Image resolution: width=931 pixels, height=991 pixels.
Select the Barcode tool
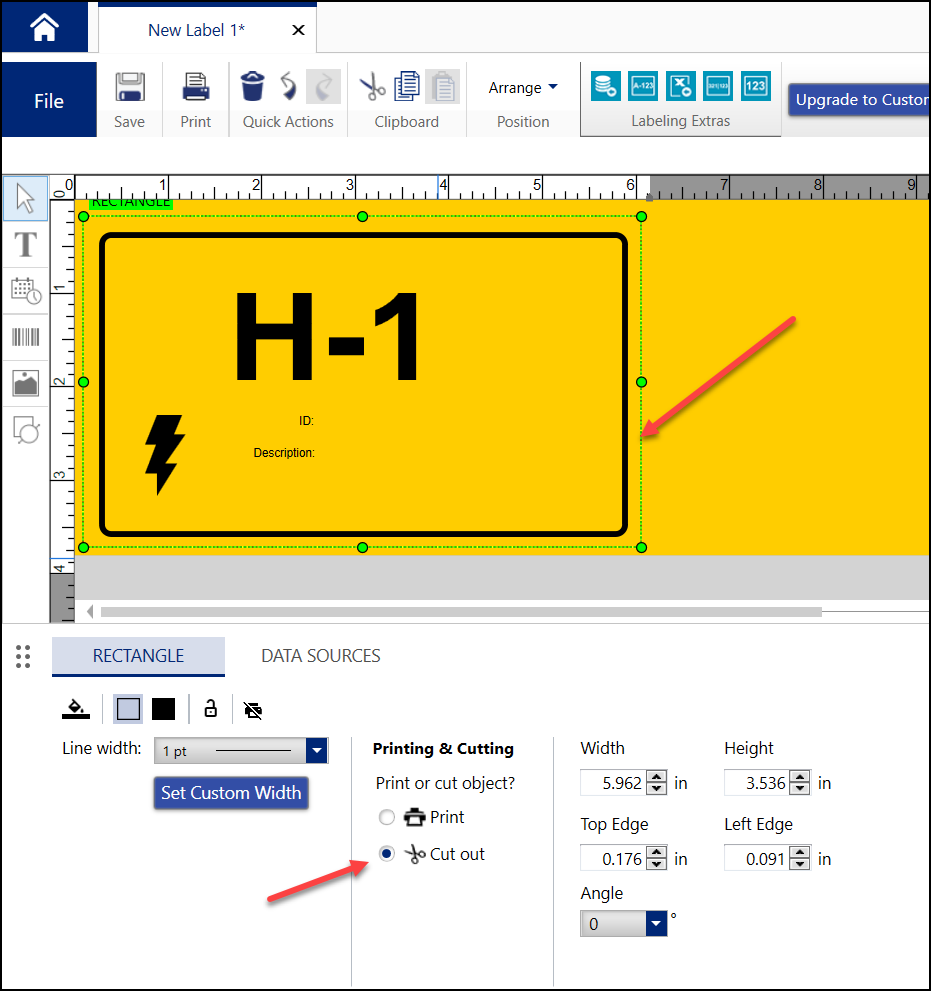(25, 337)
